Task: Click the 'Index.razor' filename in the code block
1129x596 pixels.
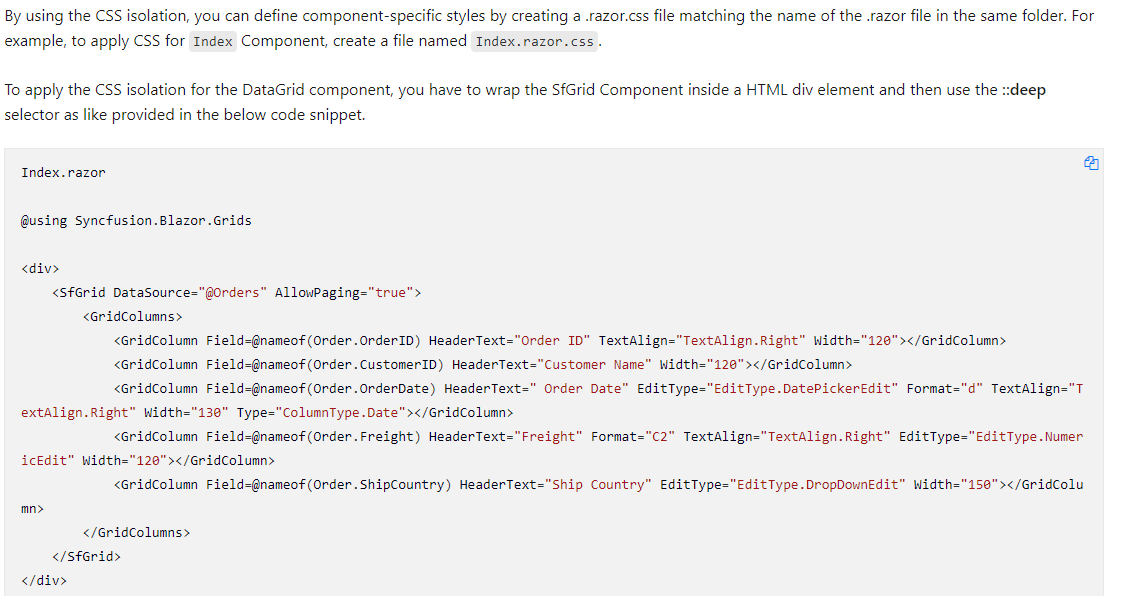Action: point(63,173)
